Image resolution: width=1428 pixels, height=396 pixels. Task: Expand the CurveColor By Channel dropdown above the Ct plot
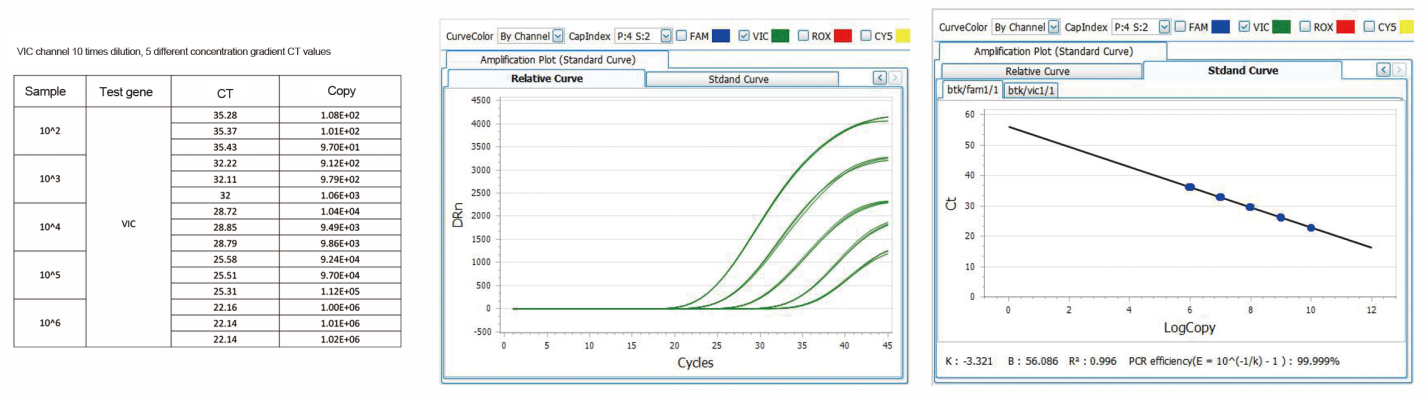[x=1026, y=27]
